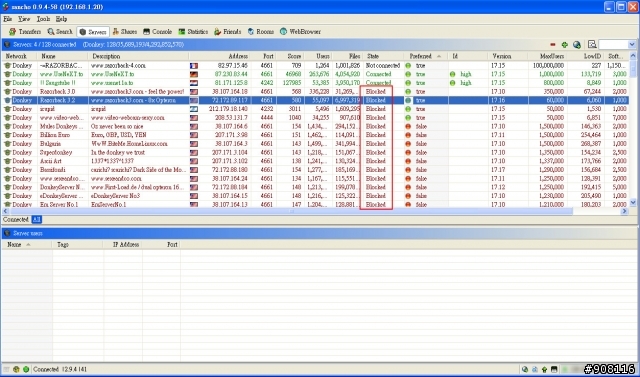The image size is (640, 377).
Task: Select the Ascii Art server row
Action: (315, 161)
